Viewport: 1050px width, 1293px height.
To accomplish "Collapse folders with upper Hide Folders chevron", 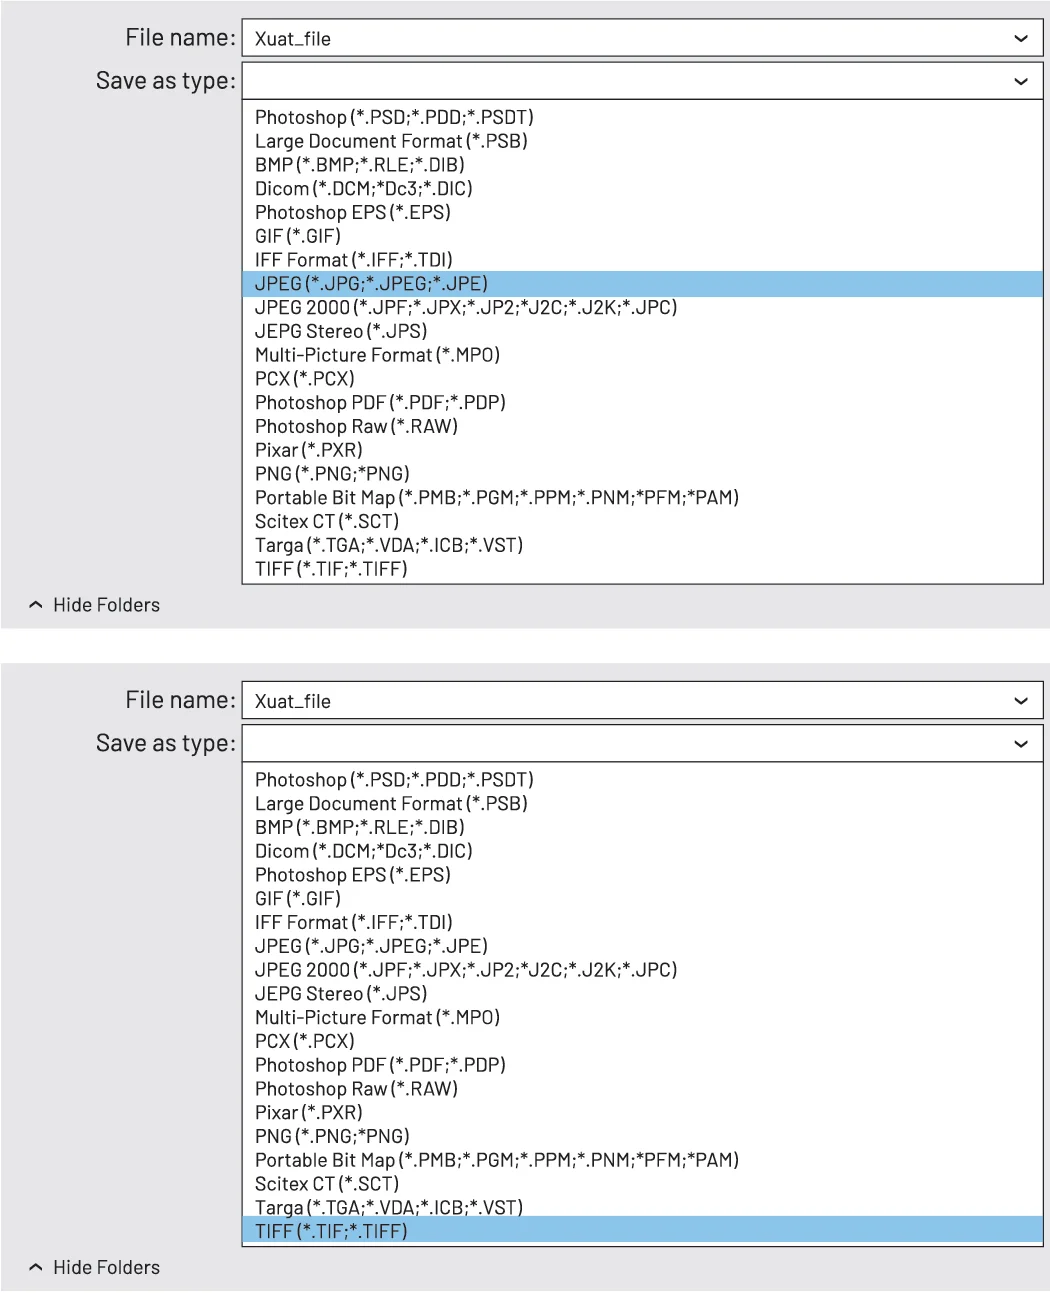I will tap(36, 605).
